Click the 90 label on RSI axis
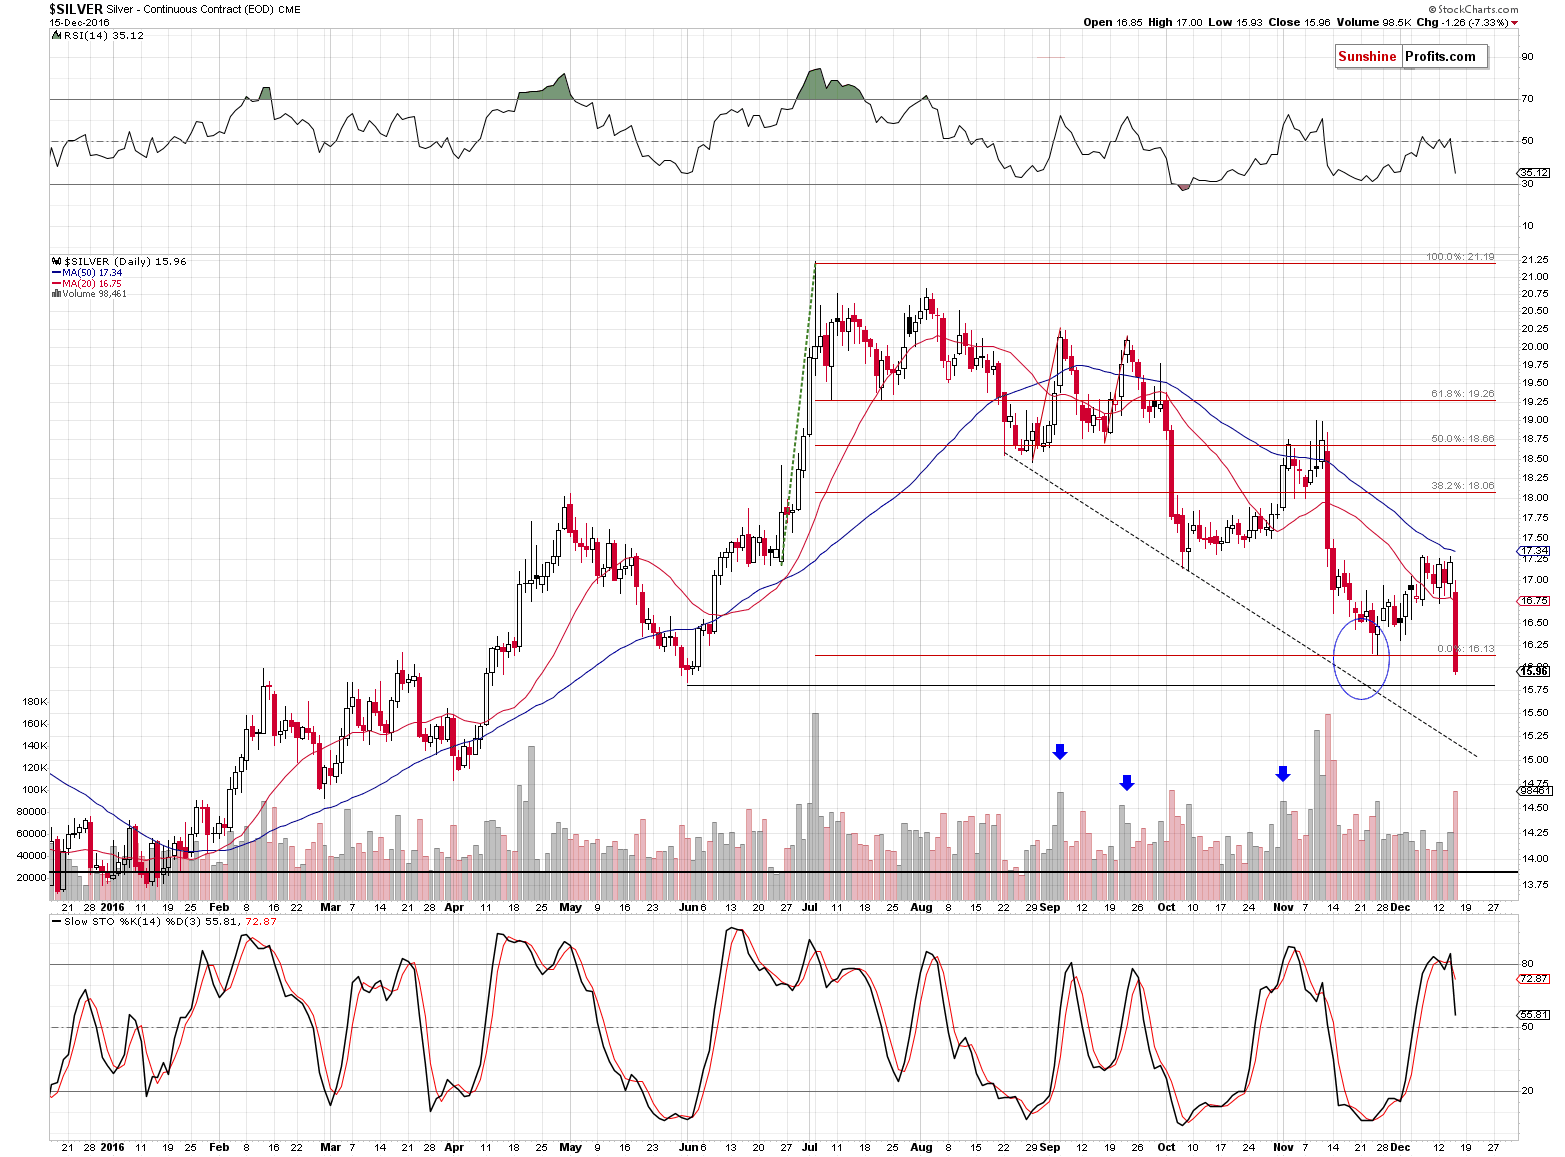This screenshot has height=1157, width=1565. [1527, 57]
